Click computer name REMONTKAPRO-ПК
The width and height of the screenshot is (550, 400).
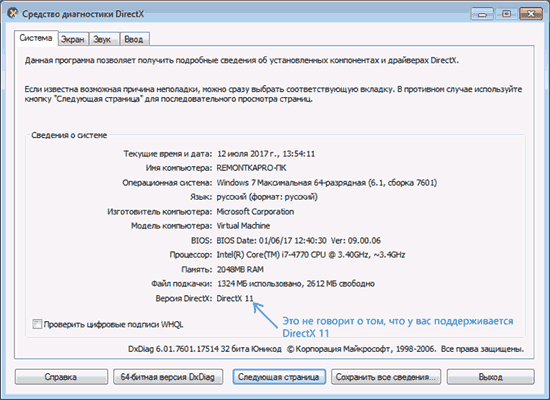tap(251, 168)
